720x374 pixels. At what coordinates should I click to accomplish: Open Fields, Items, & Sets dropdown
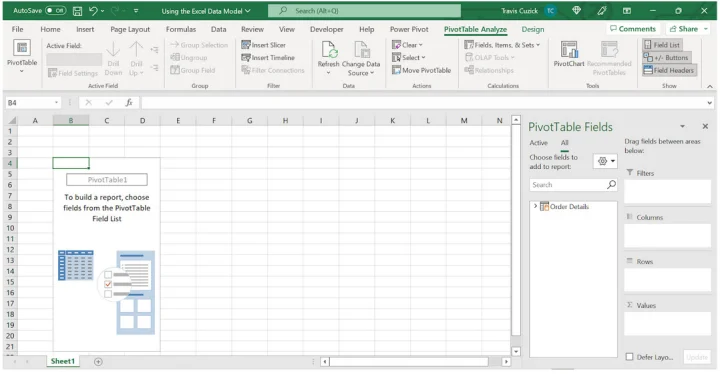502,45
